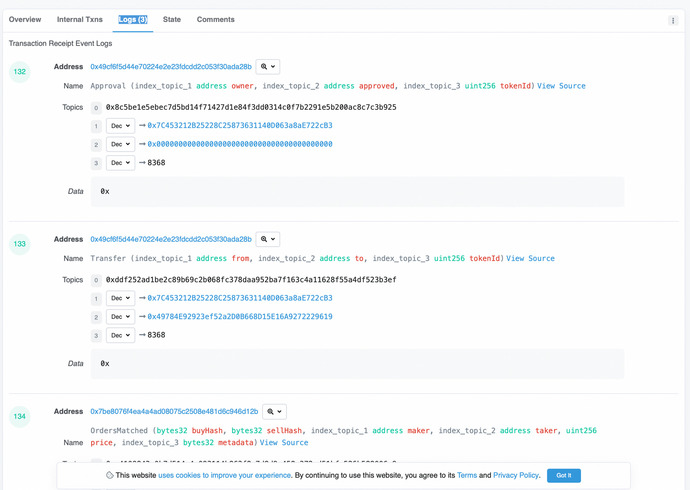Open Dec dropdown for topic 3 in log 133

[120, 335]
